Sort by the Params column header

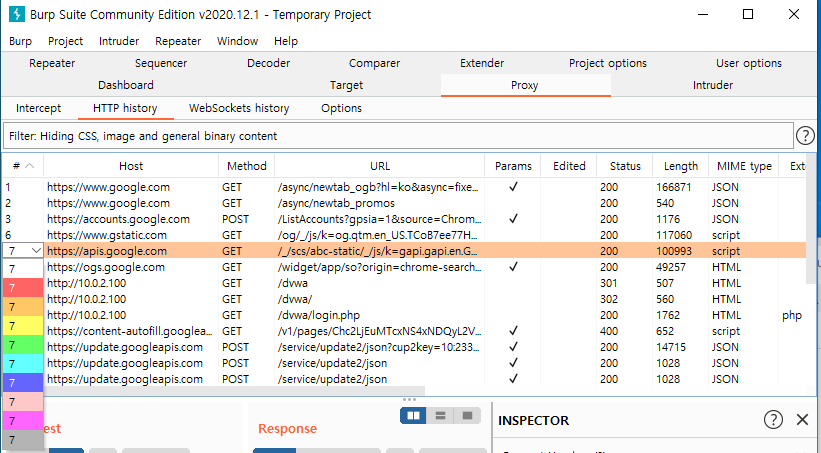coord(513,166)
